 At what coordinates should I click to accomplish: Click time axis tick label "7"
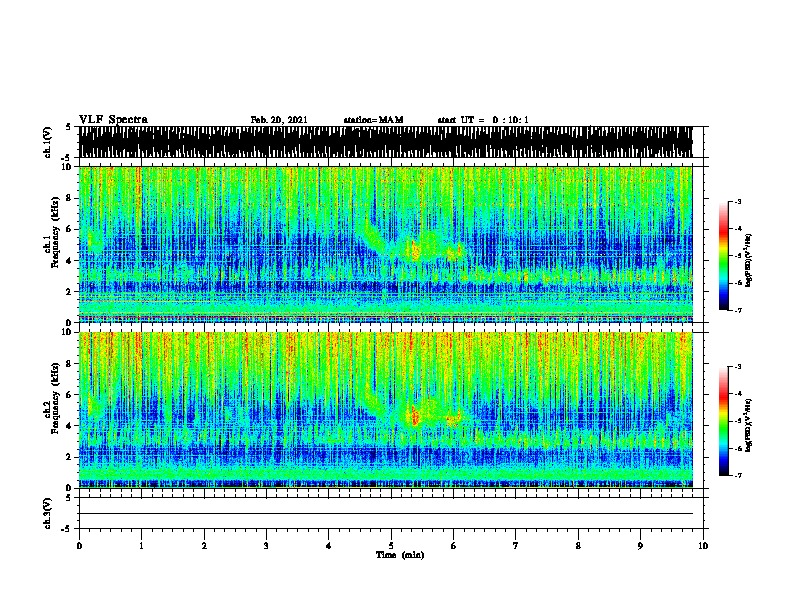[x=516, y=546]
